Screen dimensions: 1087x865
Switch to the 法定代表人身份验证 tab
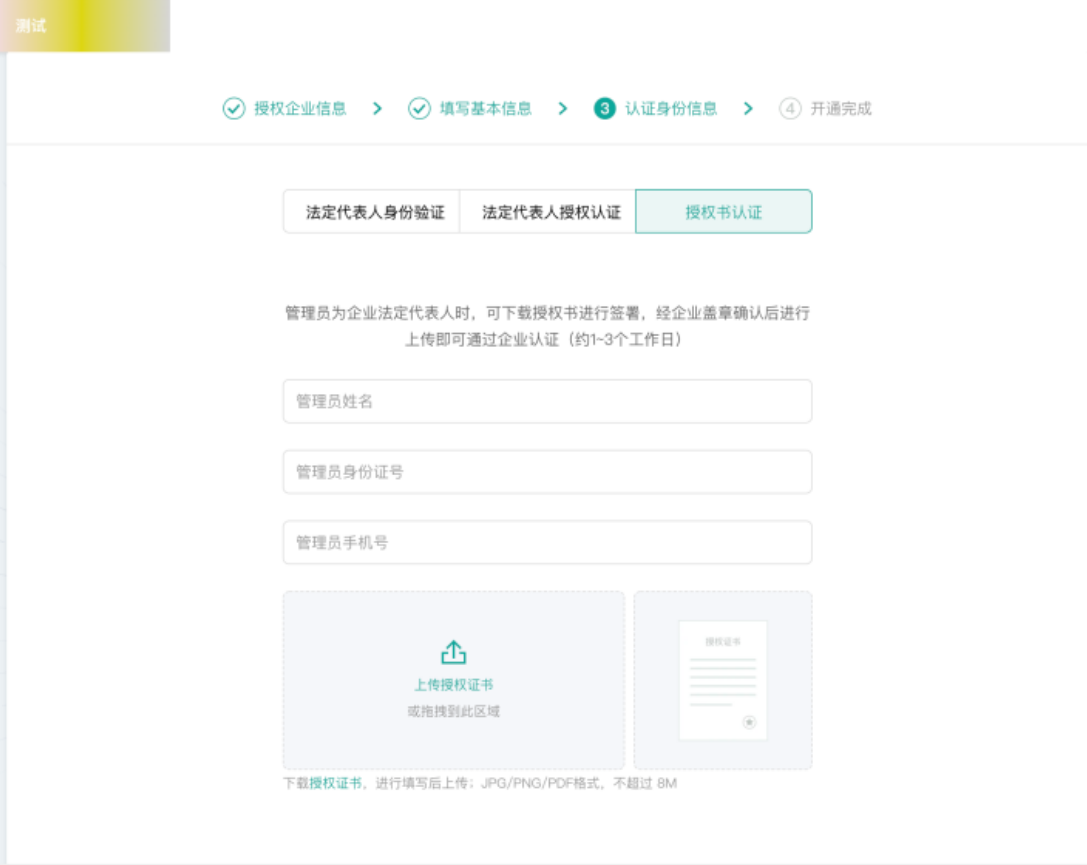click(x=372, y=211)
